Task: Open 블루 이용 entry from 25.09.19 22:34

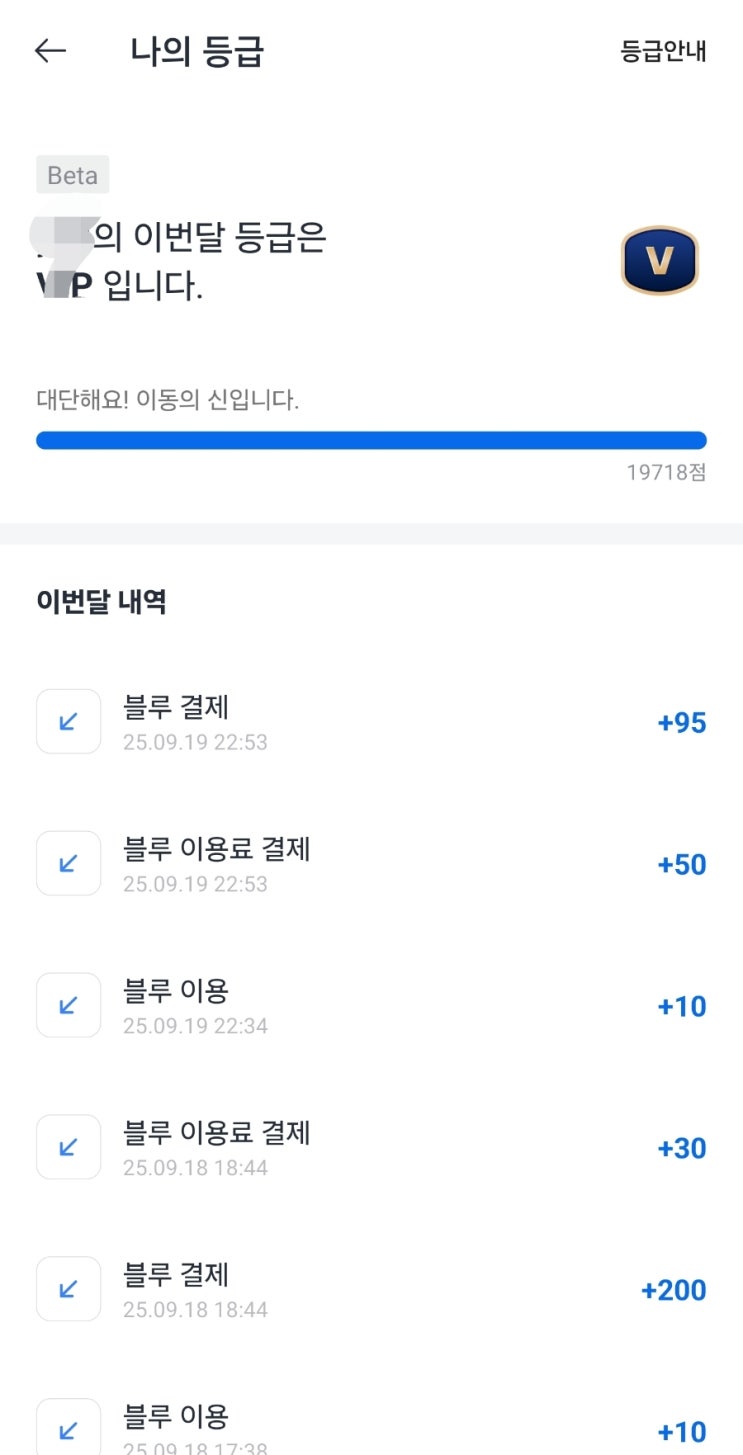Action: point(176,992)
